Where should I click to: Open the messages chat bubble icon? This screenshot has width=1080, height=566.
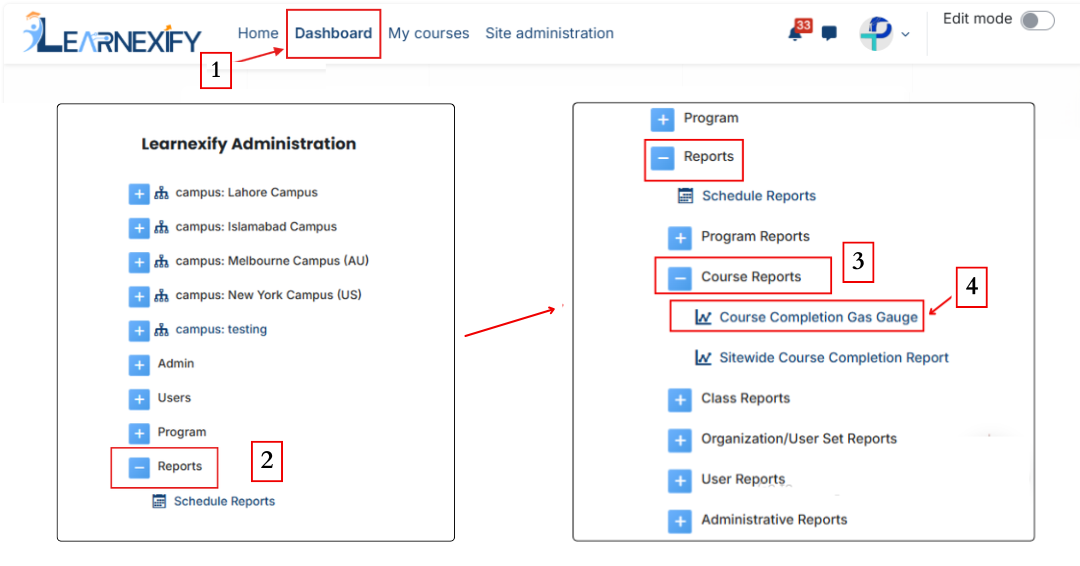click(x=829, y=33)
